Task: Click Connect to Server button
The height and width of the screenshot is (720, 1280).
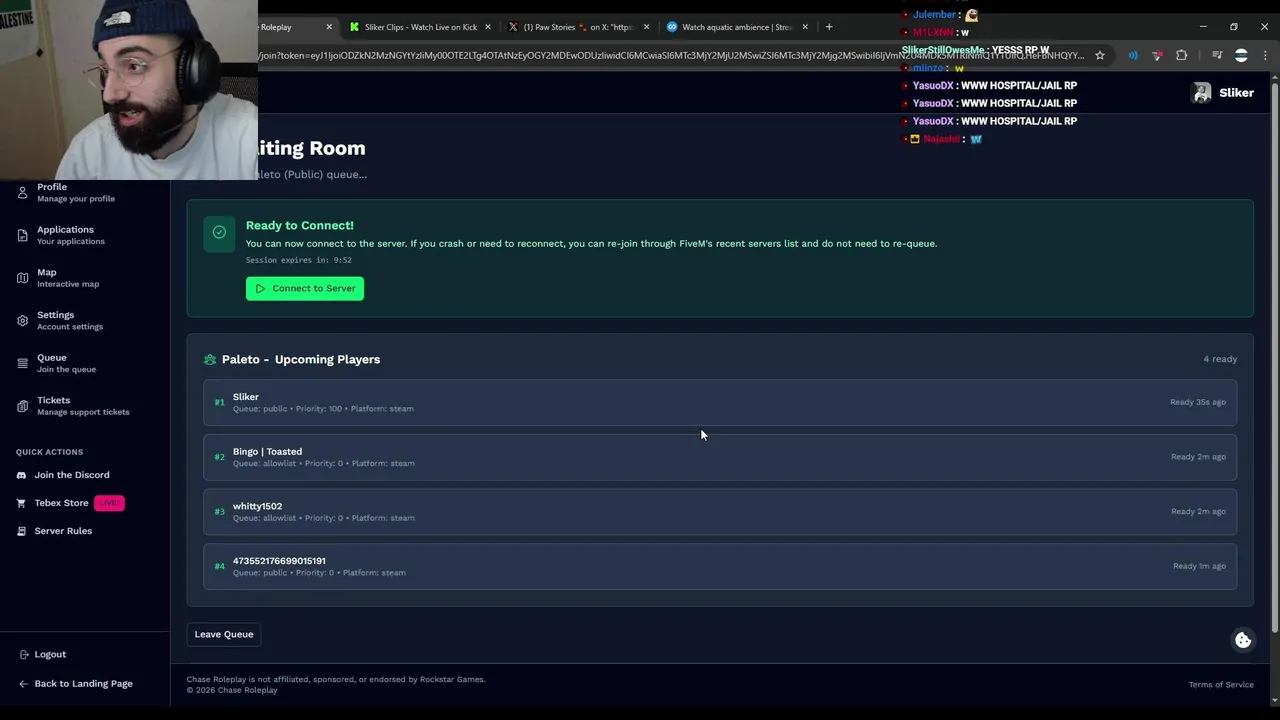Action: [x=305, y=288]
